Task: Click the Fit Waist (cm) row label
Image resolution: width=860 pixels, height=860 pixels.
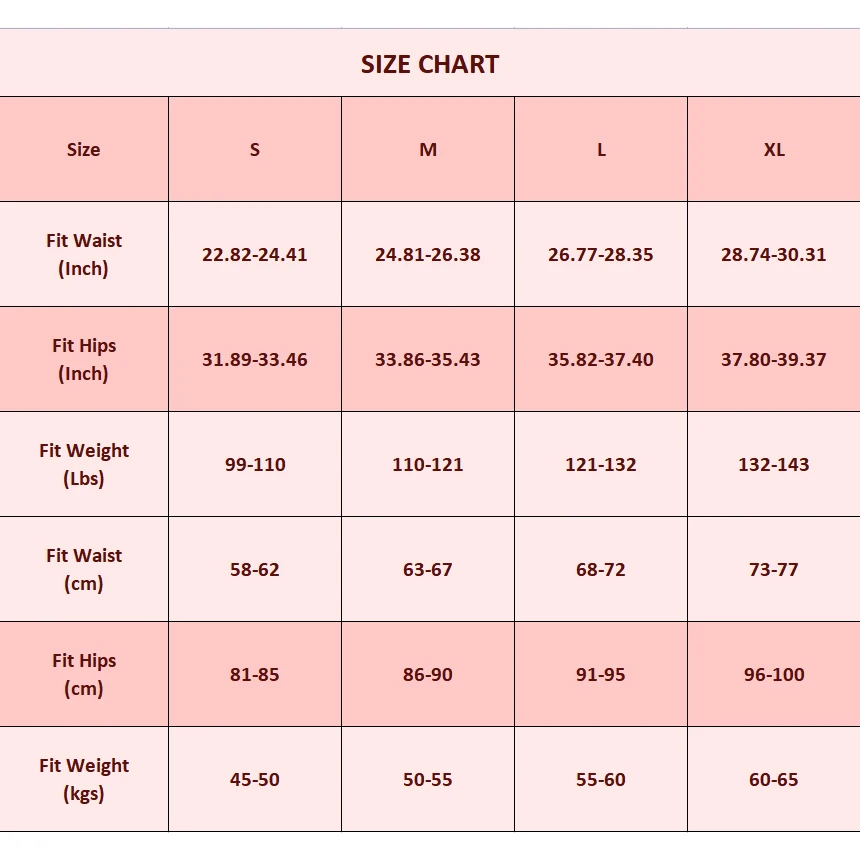Action: tap(84, 569)
